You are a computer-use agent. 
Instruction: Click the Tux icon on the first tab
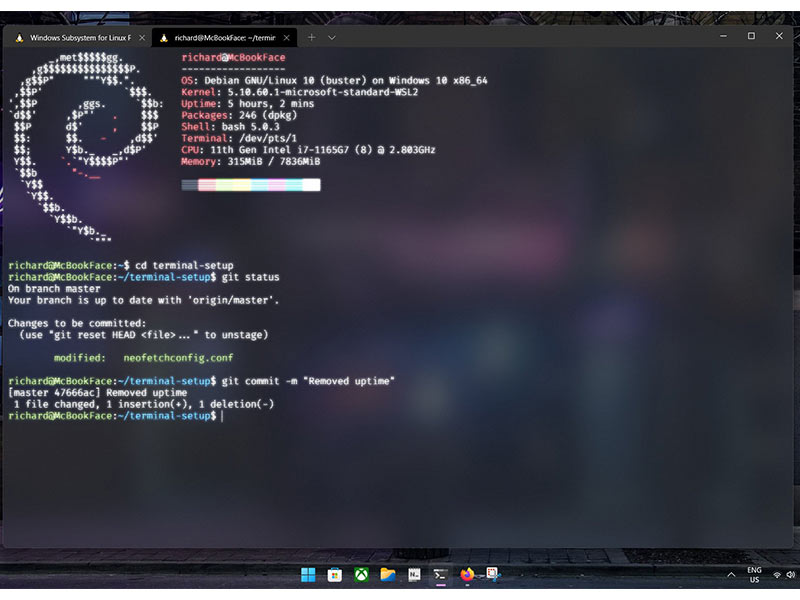coord(19,38)
